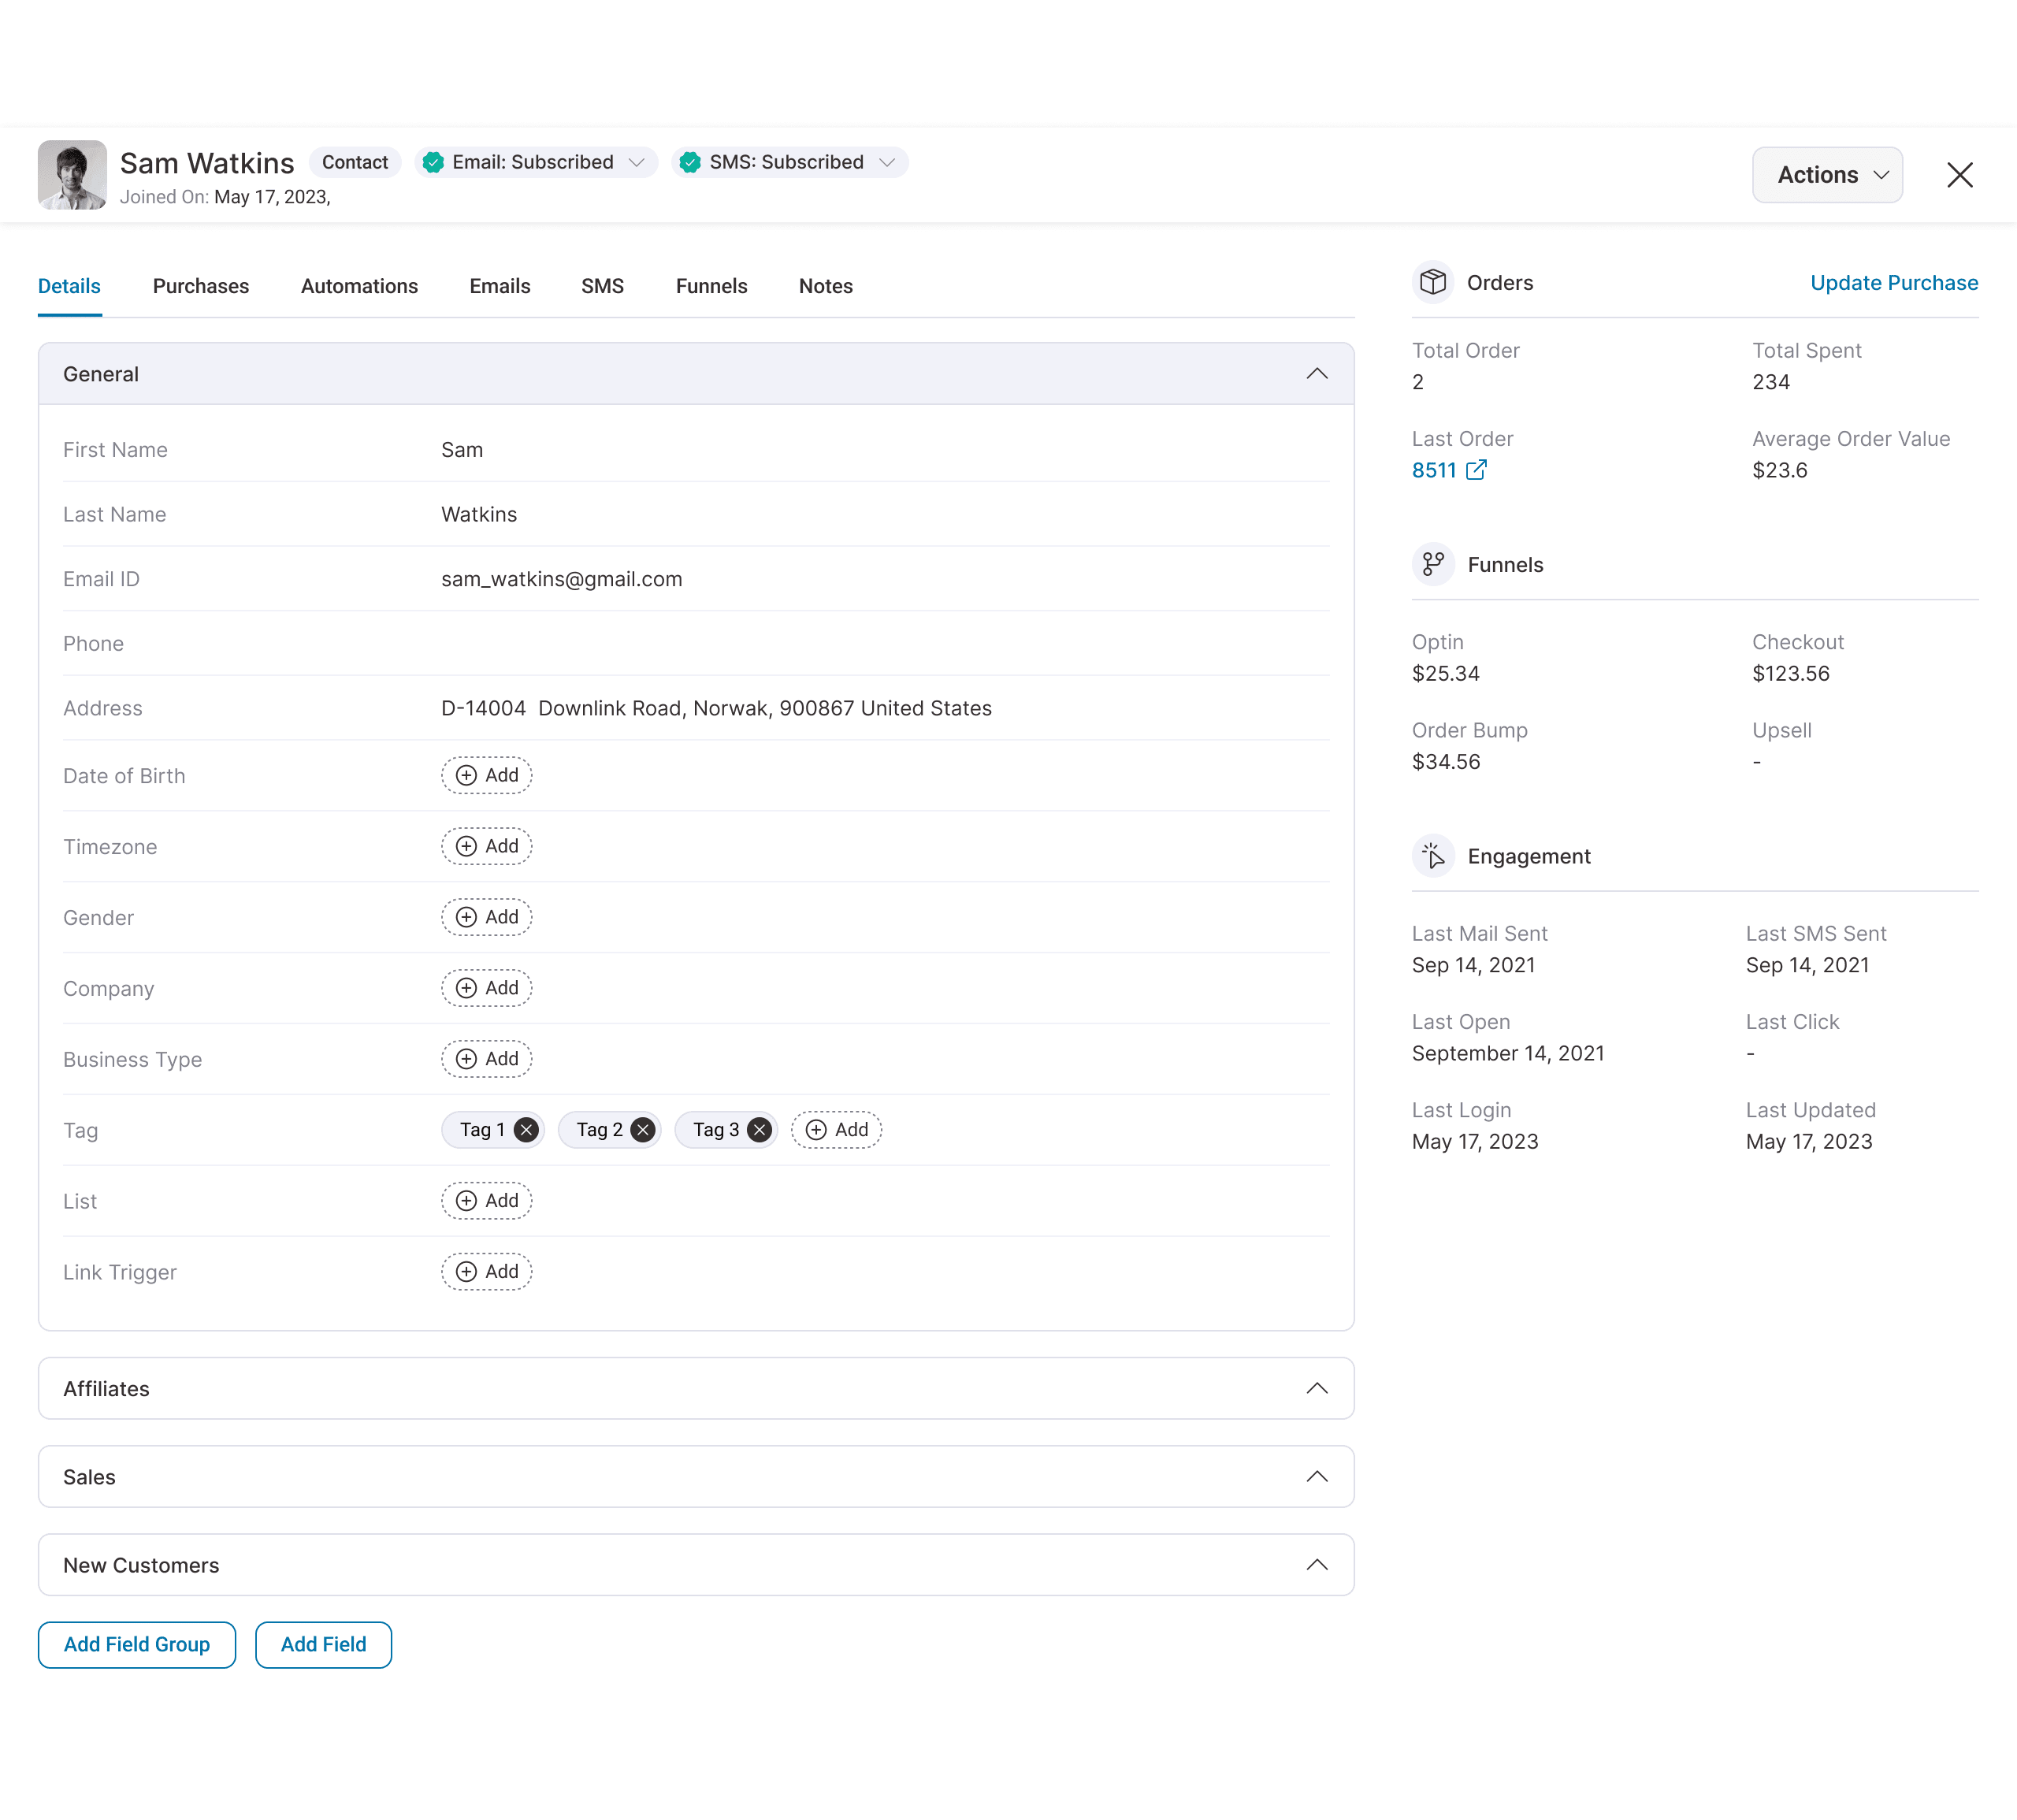The image size is (2017, 1820).
Task: Click the Orders box icon
Action: [1432, 282]
